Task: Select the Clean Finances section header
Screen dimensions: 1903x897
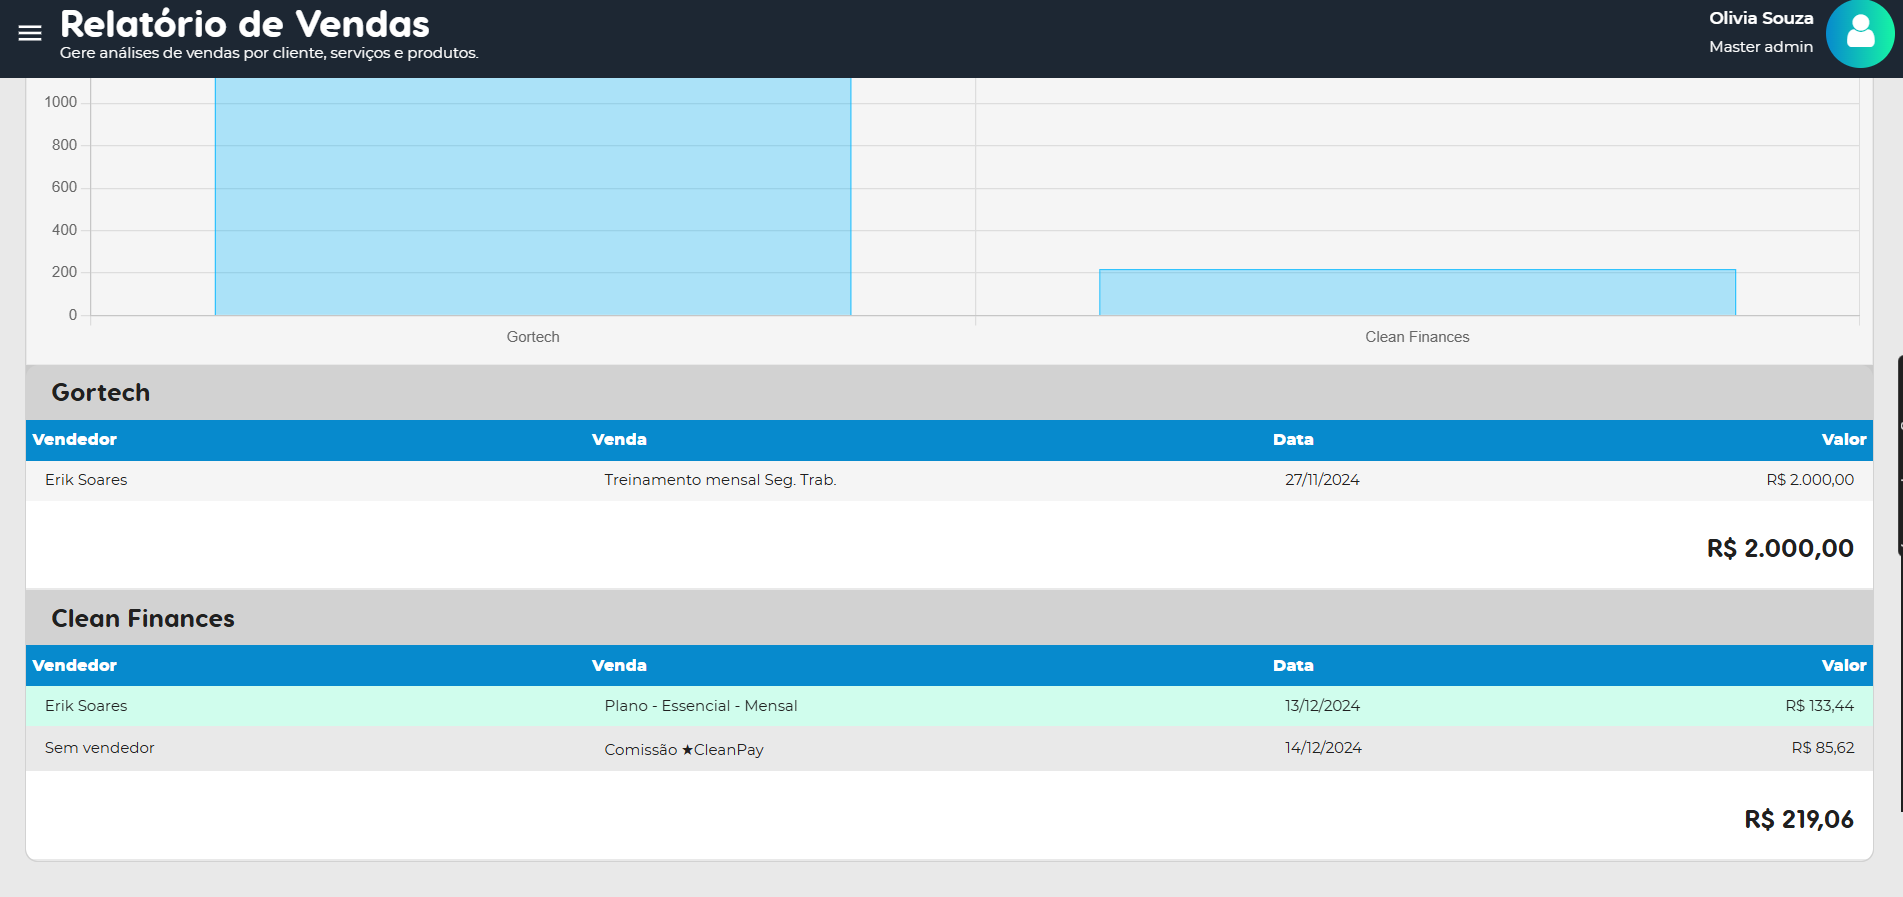Action: 143,619
